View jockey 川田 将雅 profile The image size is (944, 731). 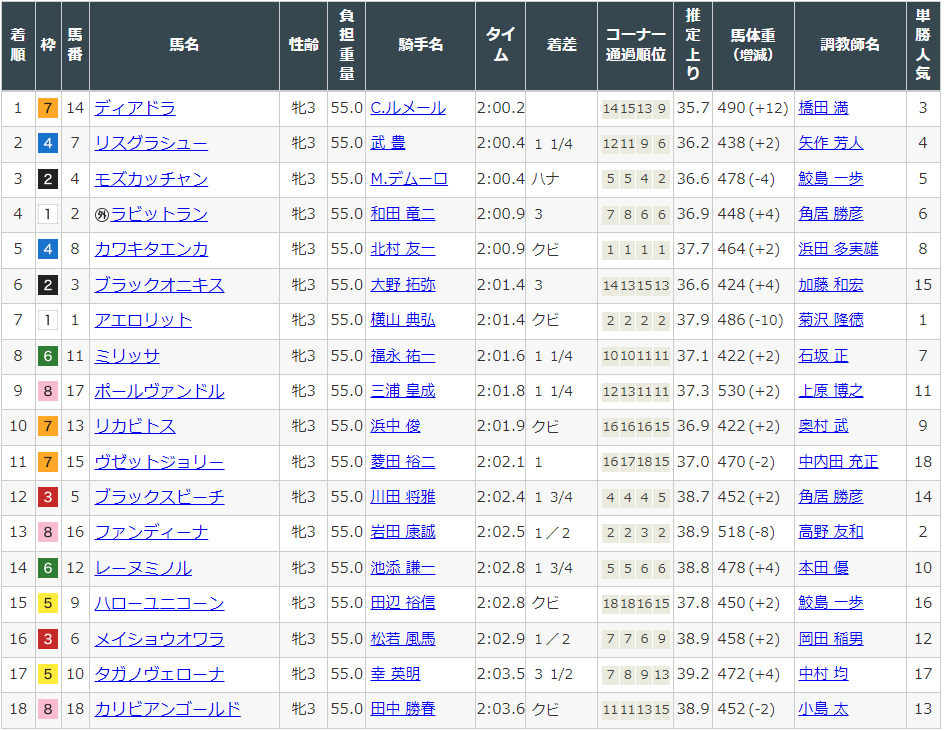[403, 497]
